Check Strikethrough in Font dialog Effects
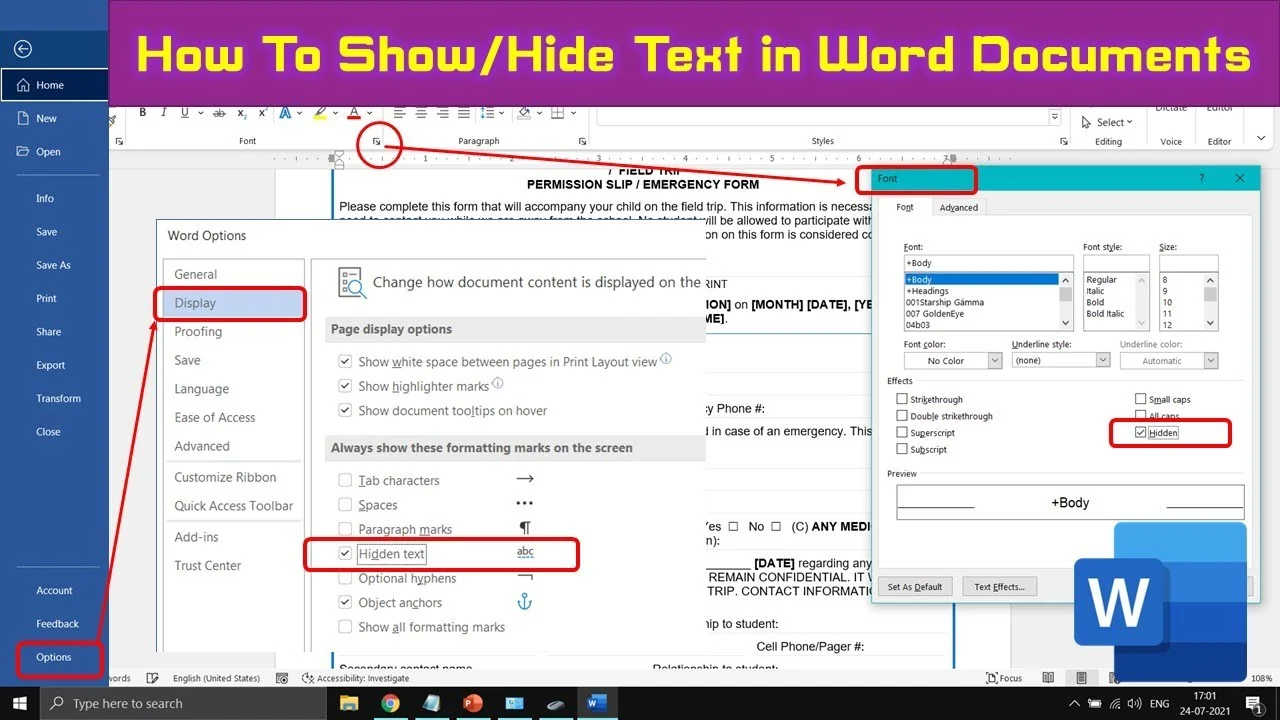Viewport: 1280px width, 720px height. coord(902,399)
